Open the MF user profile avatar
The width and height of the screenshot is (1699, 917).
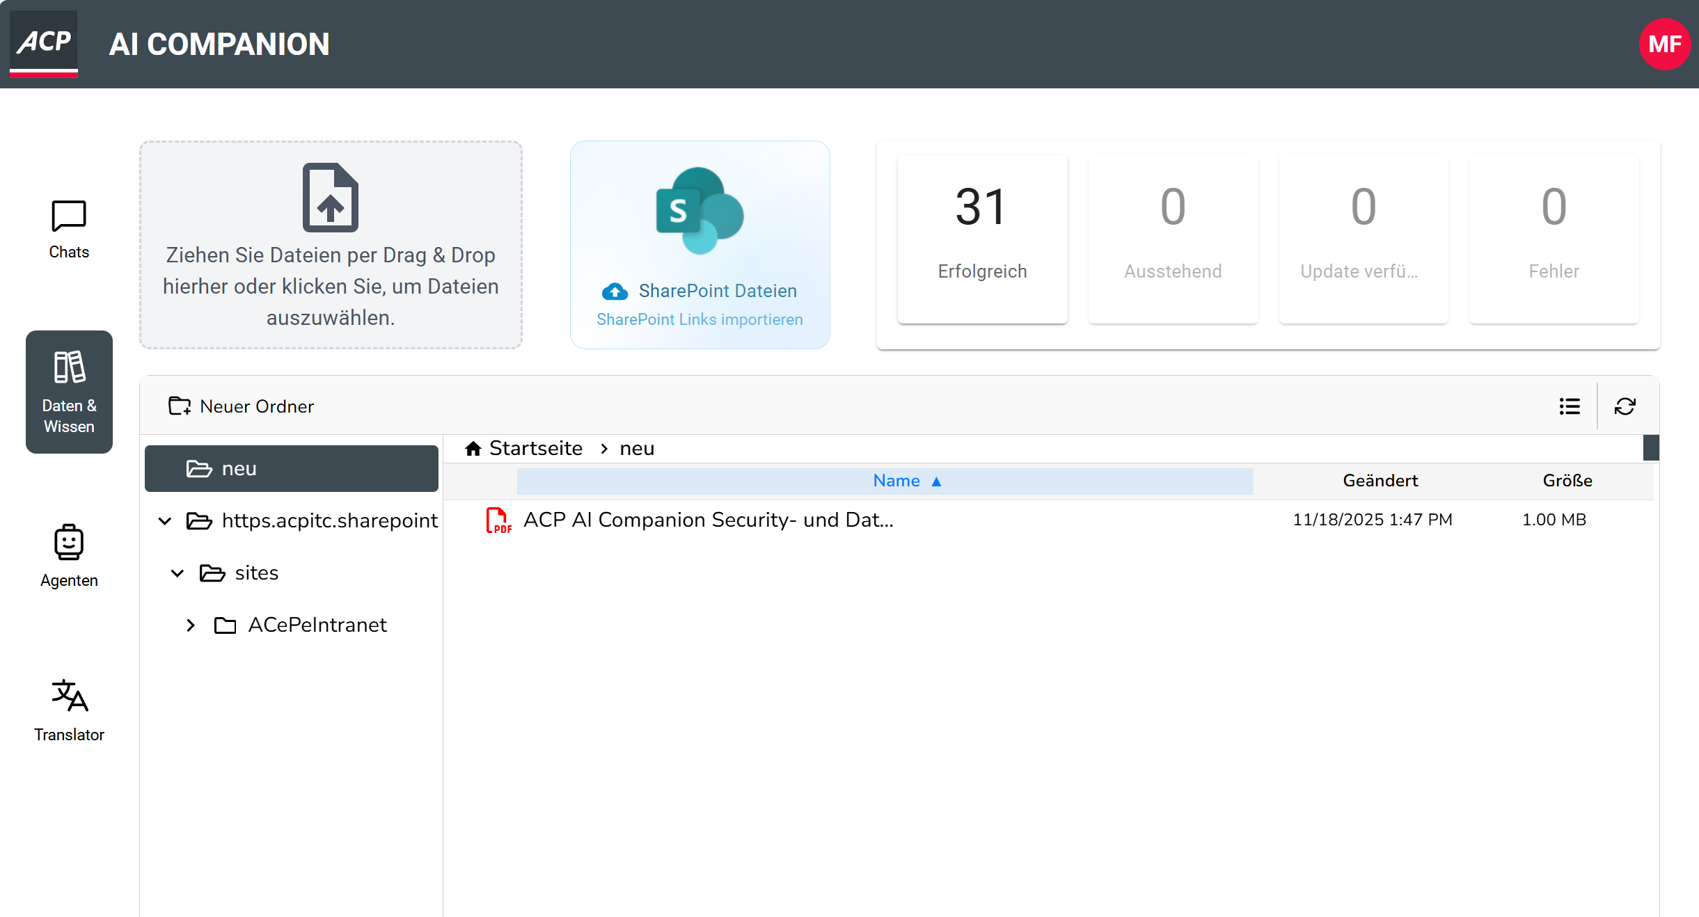[1664, 44]
